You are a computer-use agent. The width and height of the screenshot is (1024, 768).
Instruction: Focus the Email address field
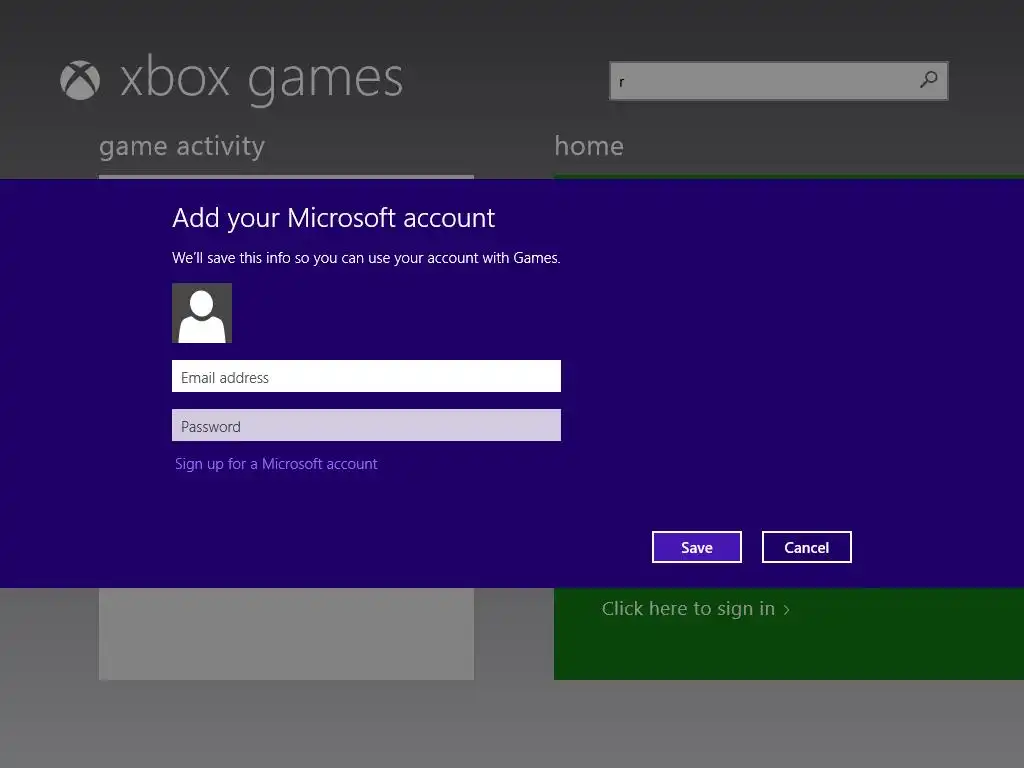click(x=366, y=376)
